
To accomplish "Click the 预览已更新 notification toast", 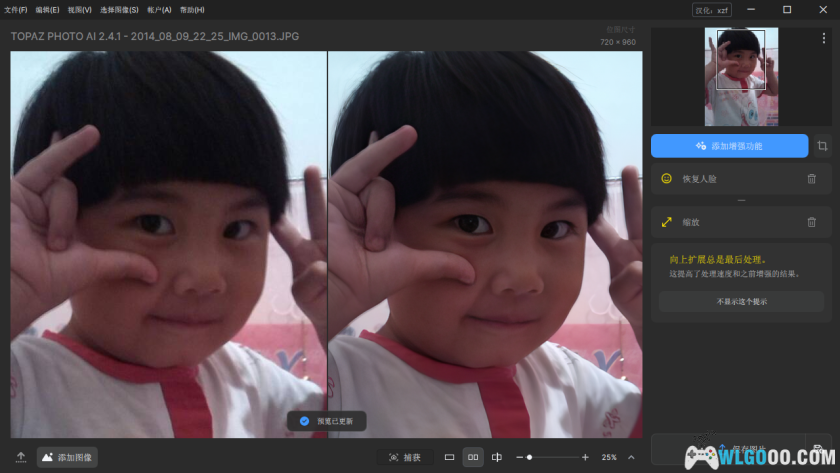I will click(327, 421).
